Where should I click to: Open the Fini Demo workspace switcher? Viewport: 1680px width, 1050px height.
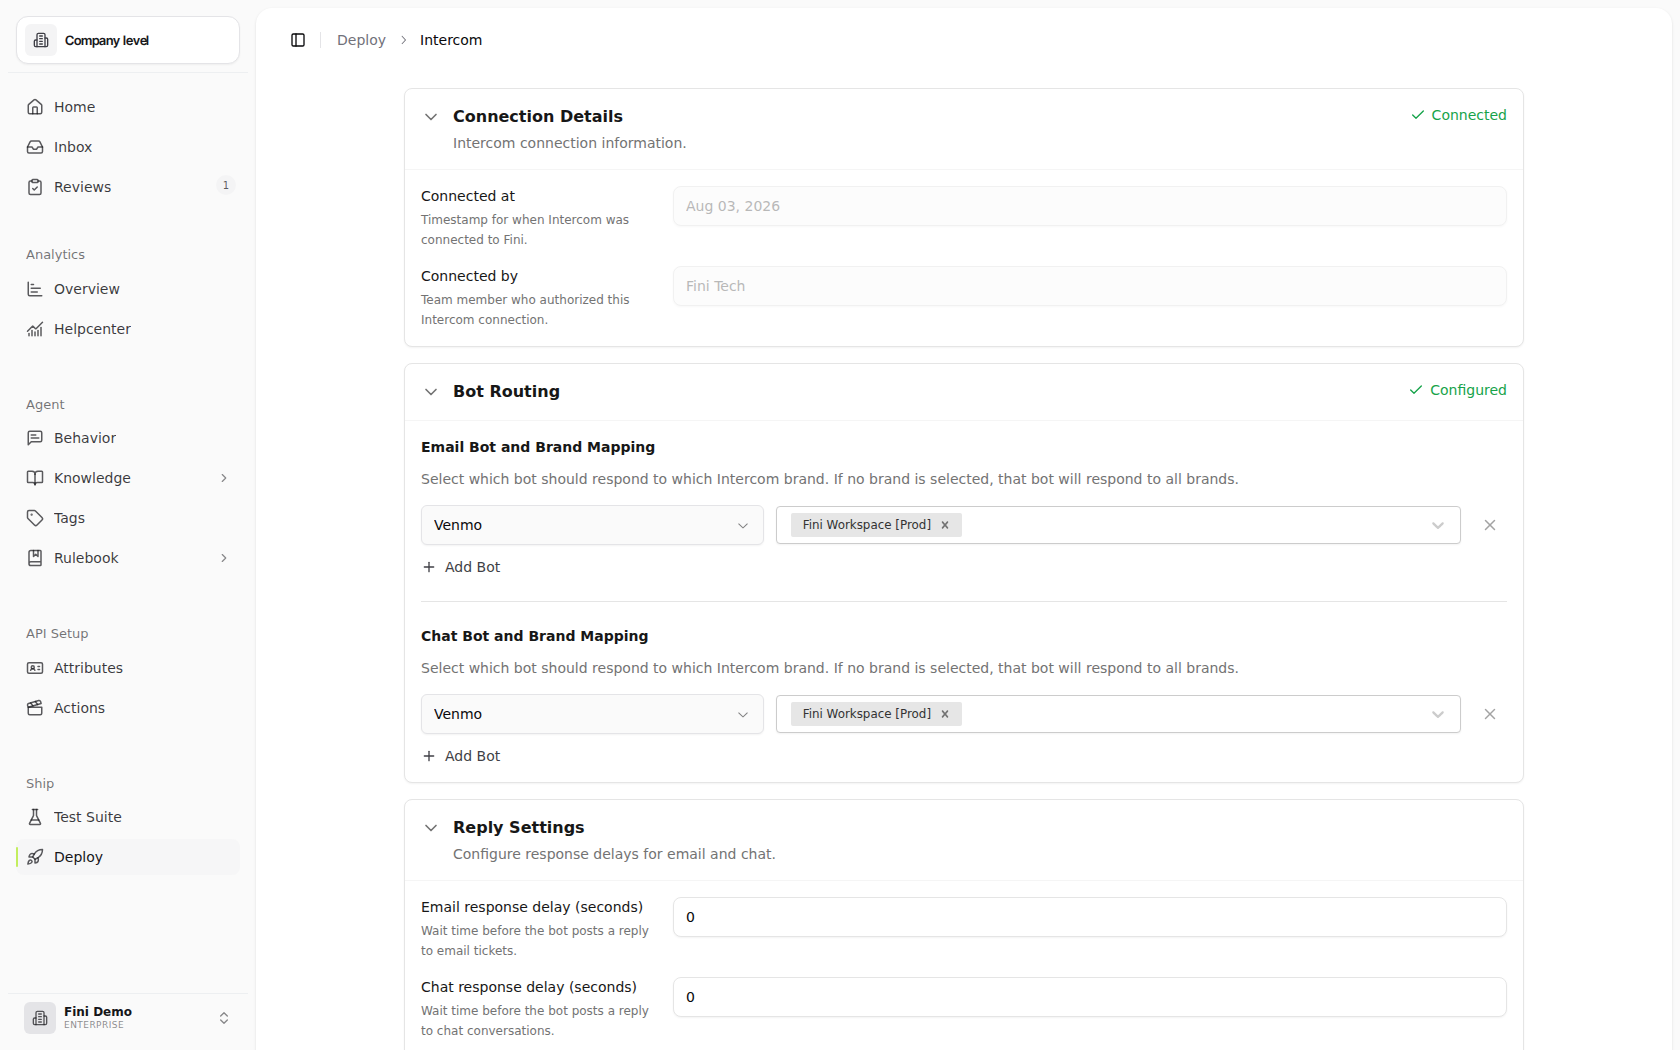[128, 1018]
